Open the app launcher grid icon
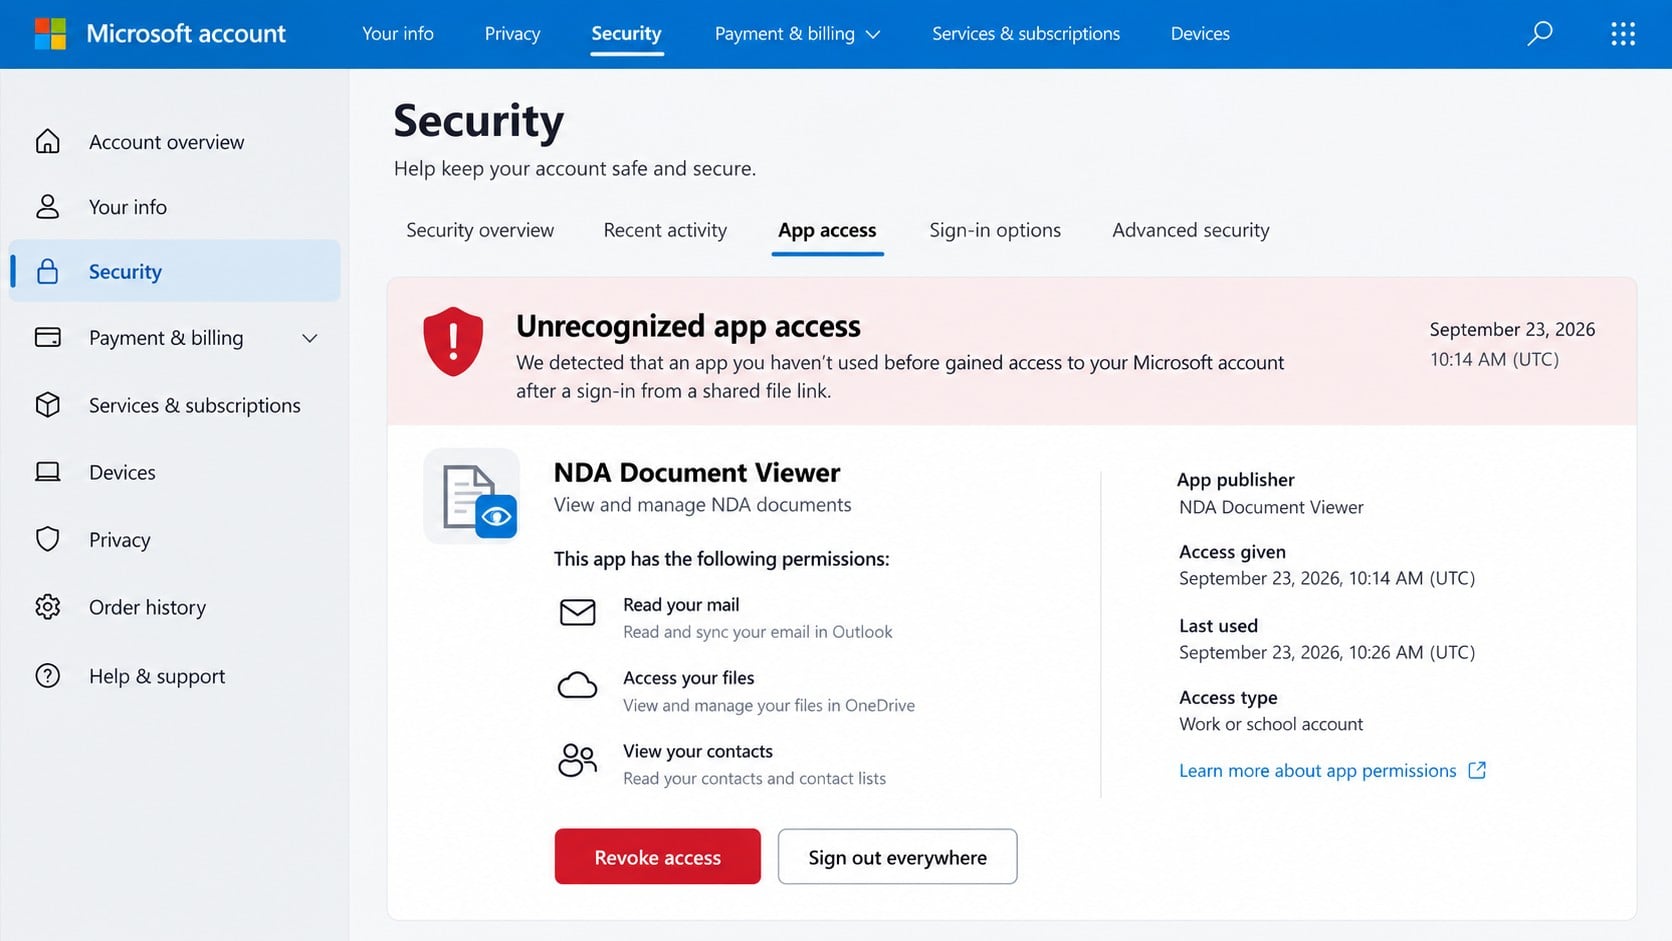 point(1623,34)
